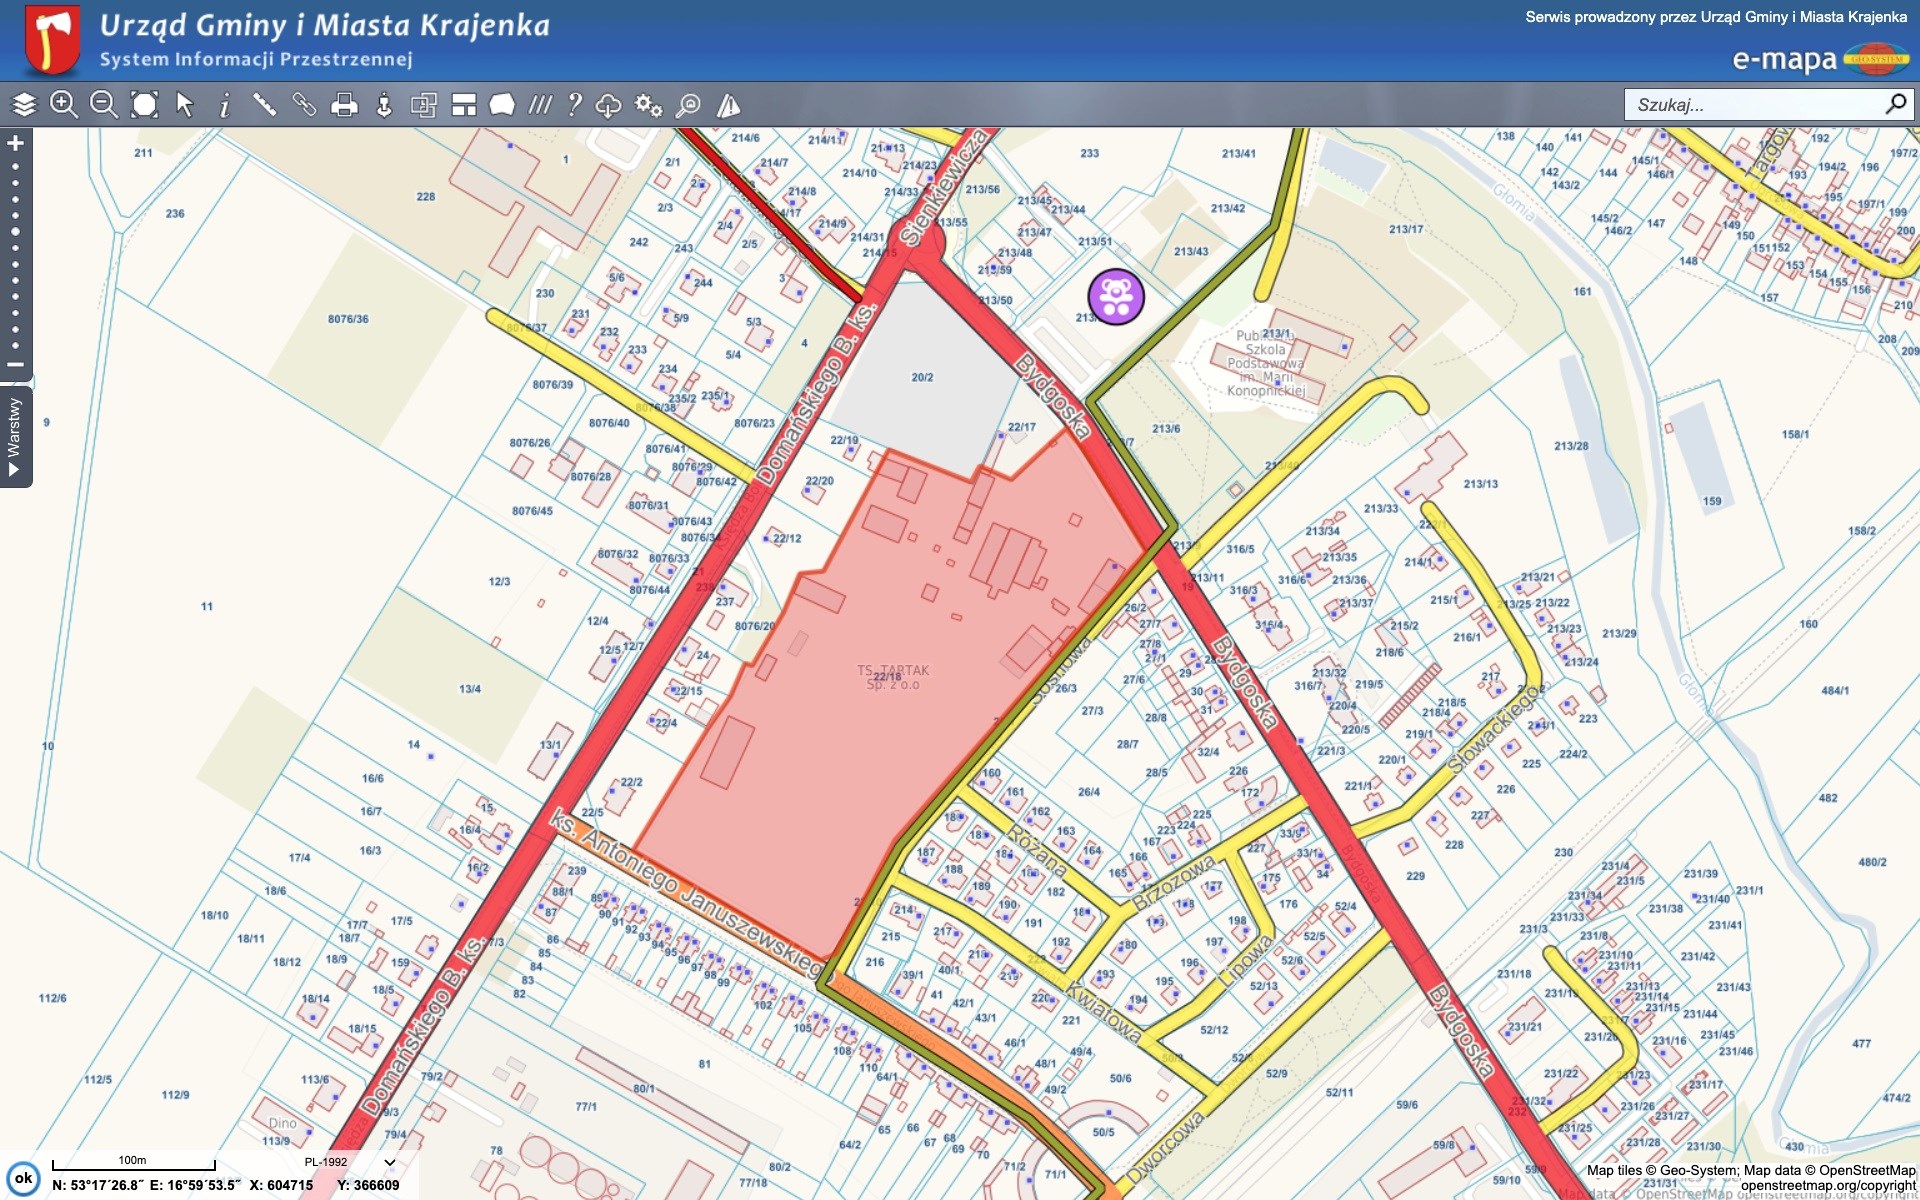Click the full extent view icon
Image resolution: width=1920 pixels, height=1200 pixels.
(144, 104)
